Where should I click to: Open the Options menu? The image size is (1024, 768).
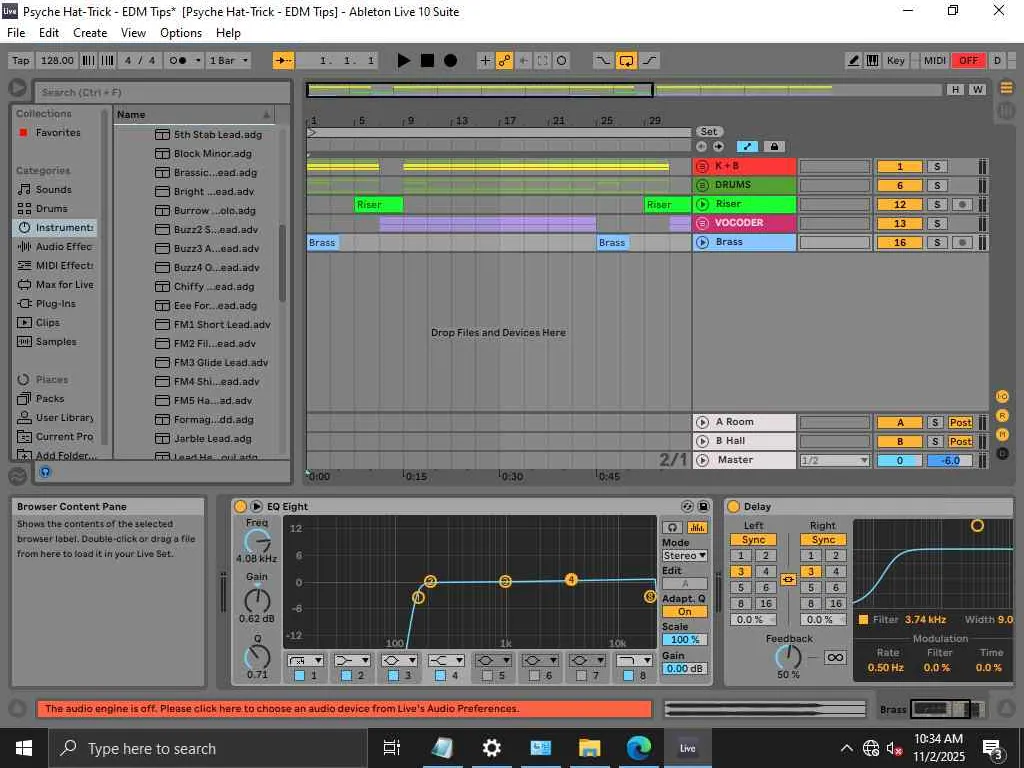(x=181, y=33)
